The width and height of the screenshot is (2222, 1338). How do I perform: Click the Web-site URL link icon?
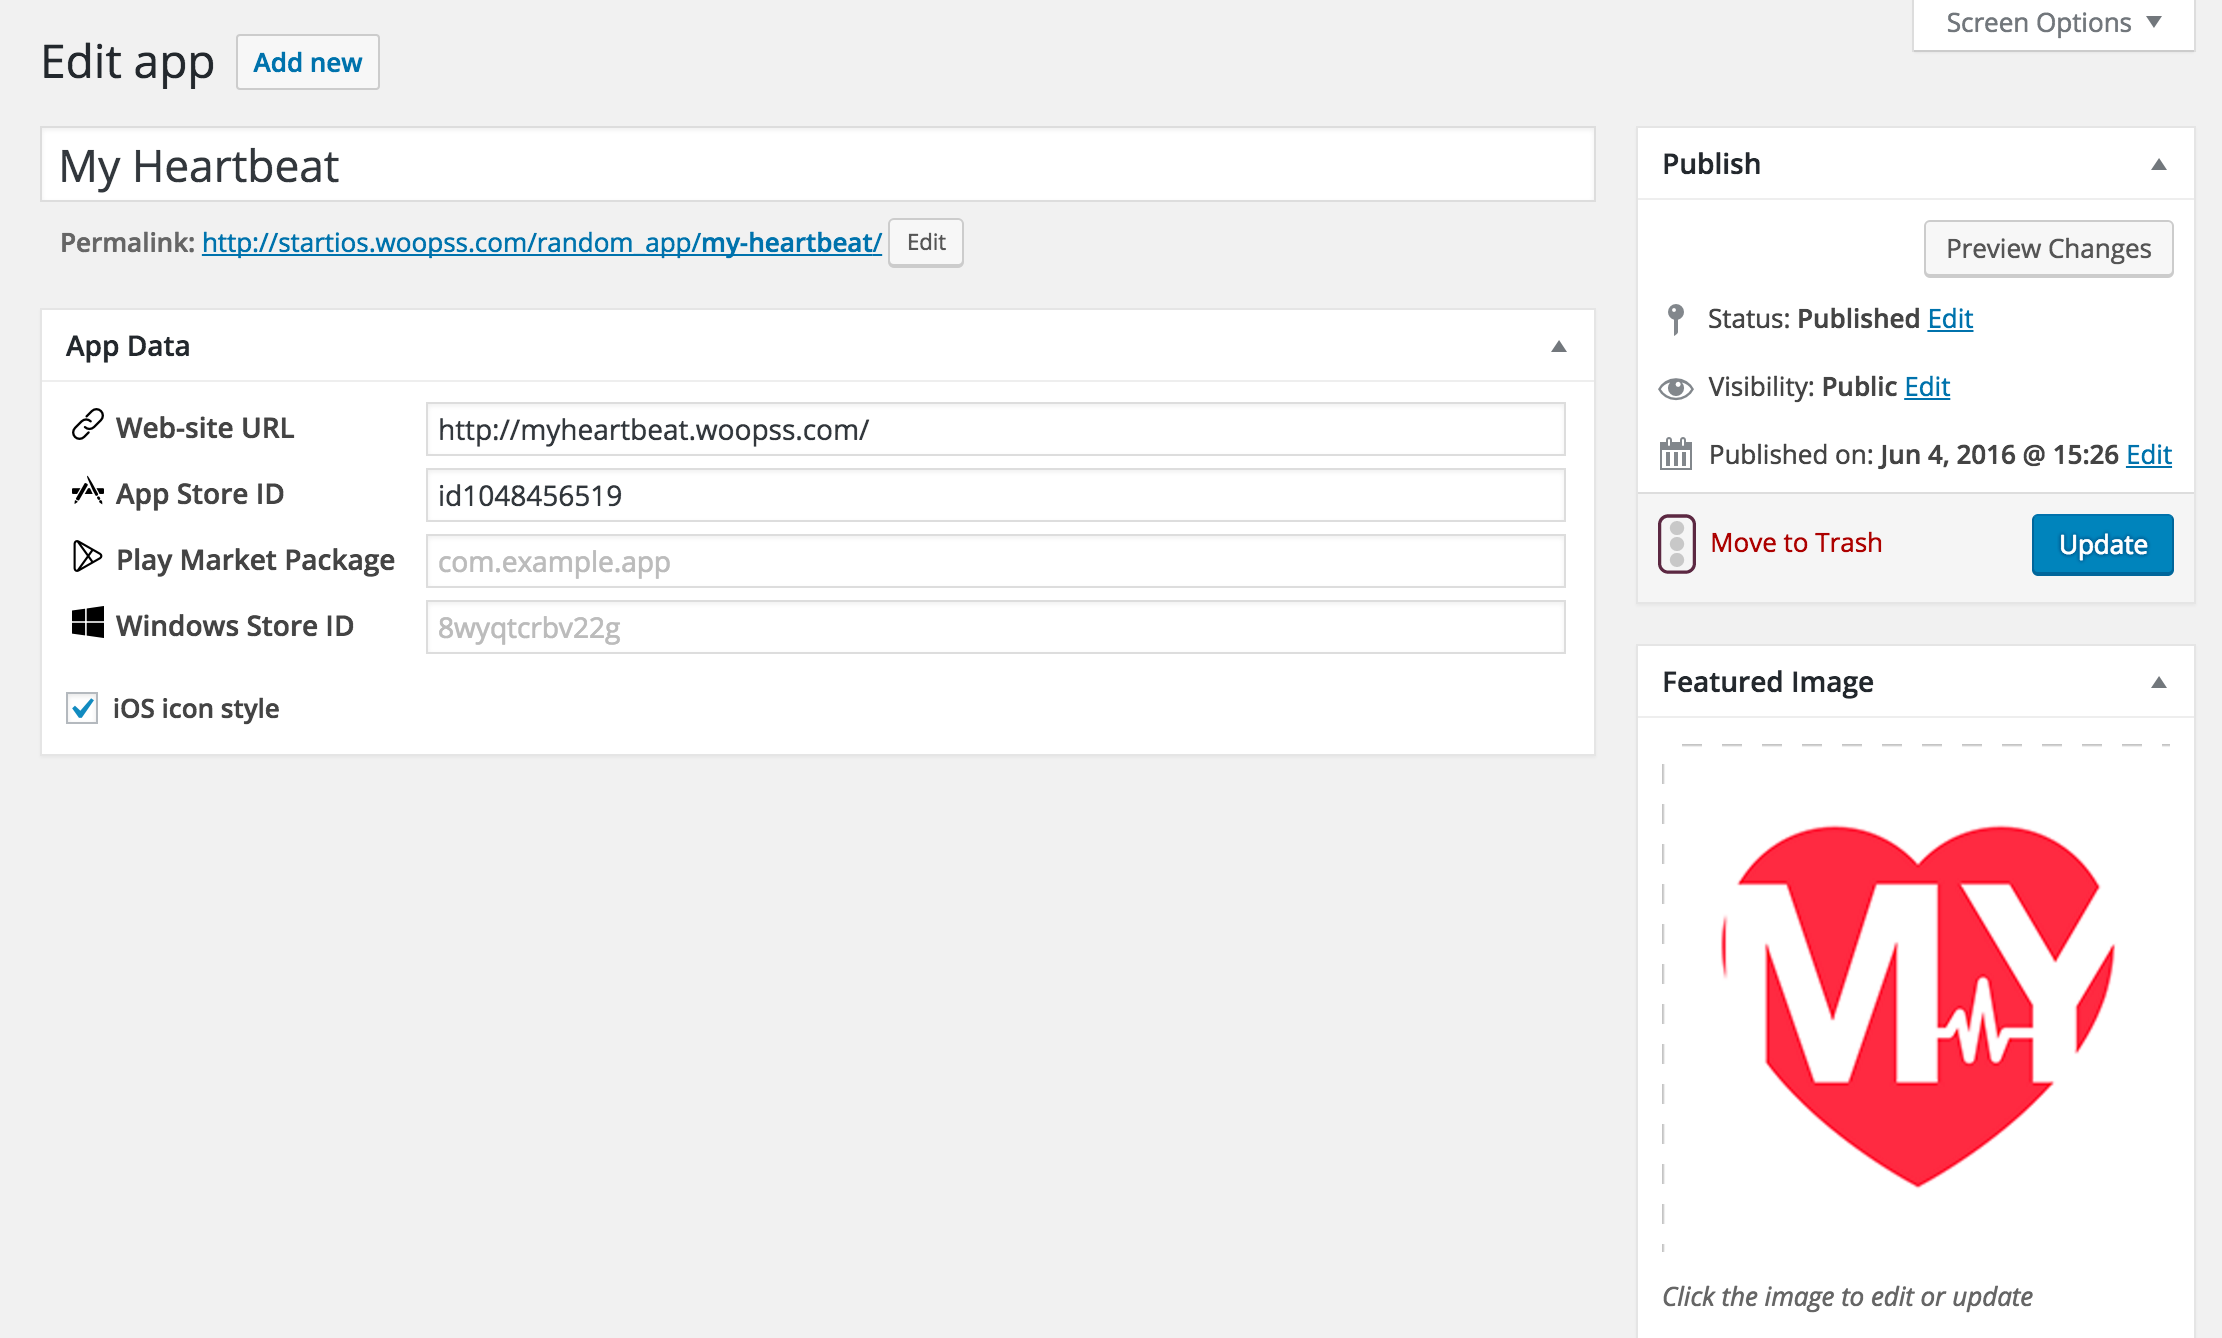point(88,425)
